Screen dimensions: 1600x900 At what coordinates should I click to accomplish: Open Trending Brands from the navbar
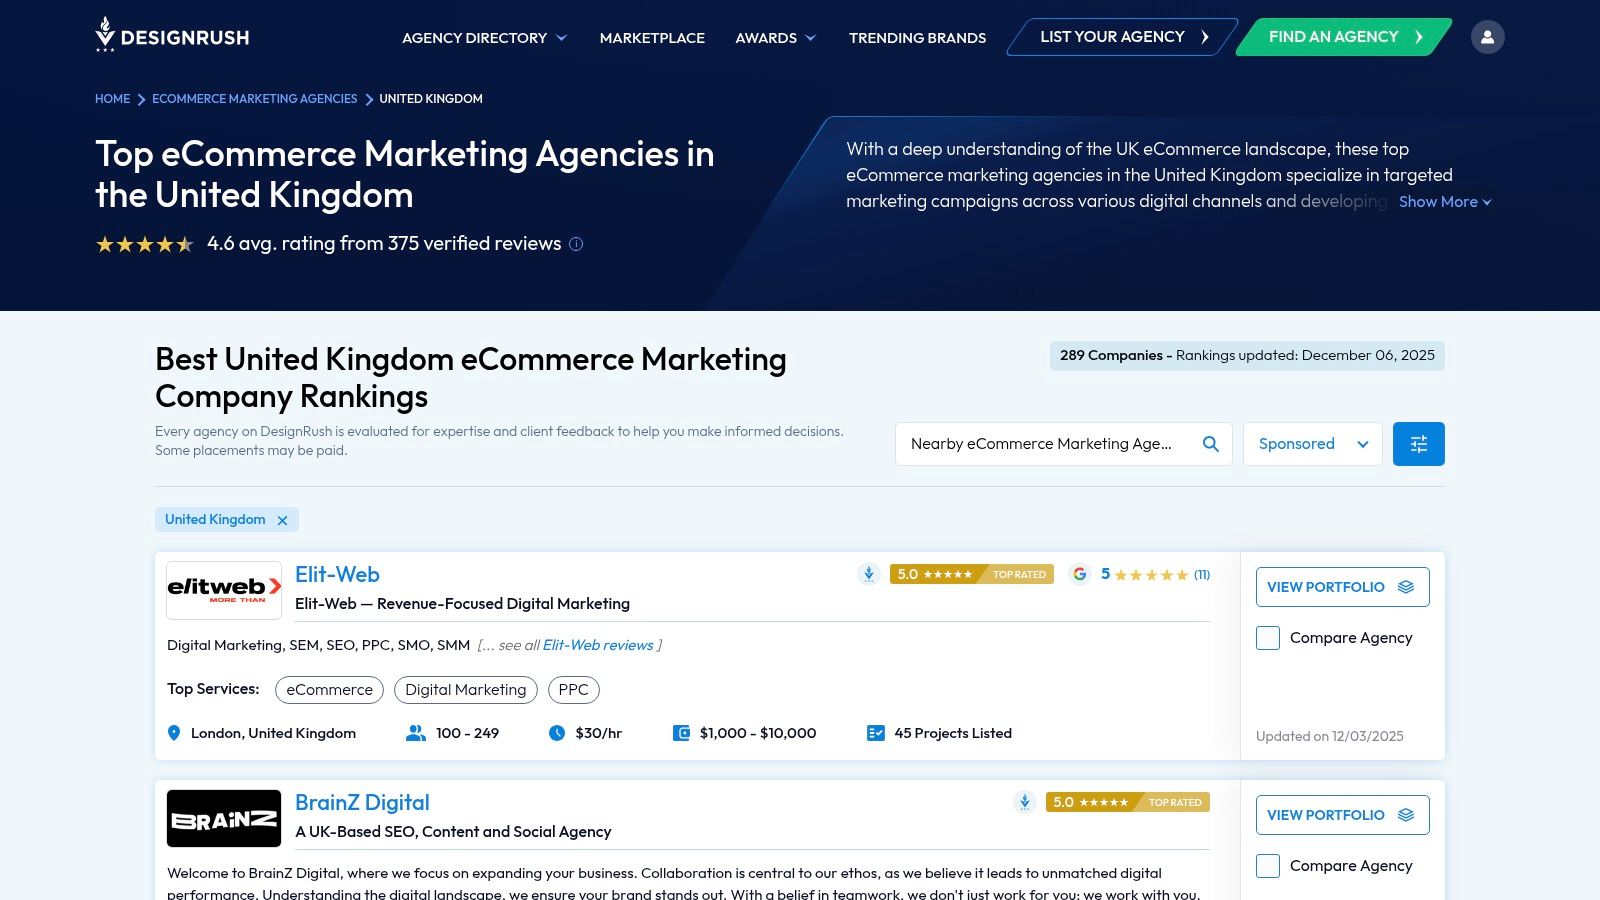(x=917, y=38)
